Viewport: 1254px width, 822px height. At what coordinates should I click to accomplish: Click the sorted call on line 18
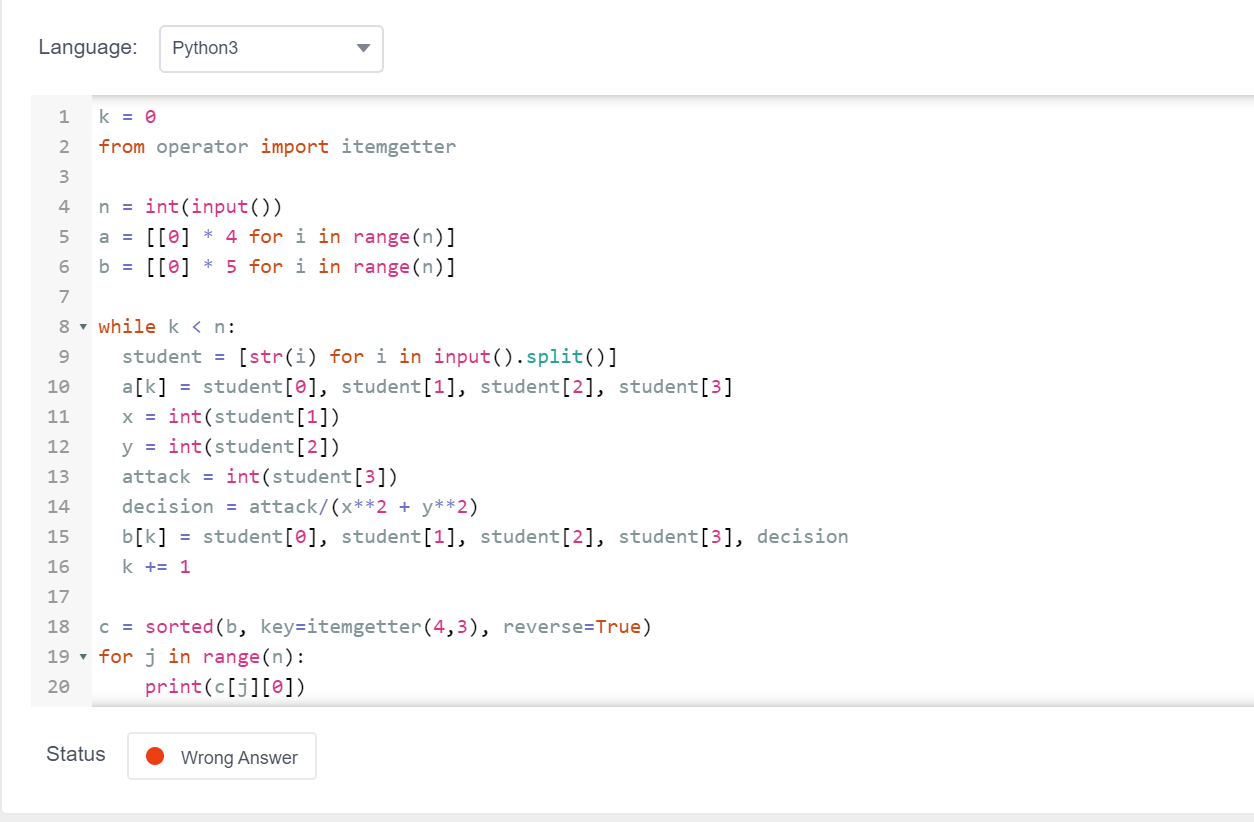click(x=180, y=626)
